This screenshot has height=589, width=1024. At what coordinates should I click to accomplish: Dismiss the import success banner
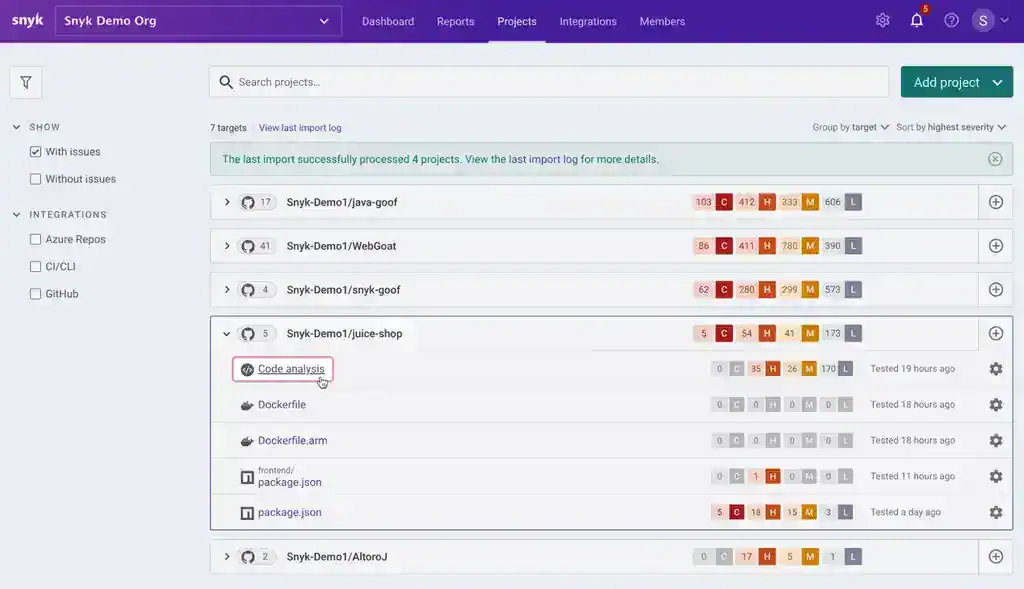pos(995,159)
